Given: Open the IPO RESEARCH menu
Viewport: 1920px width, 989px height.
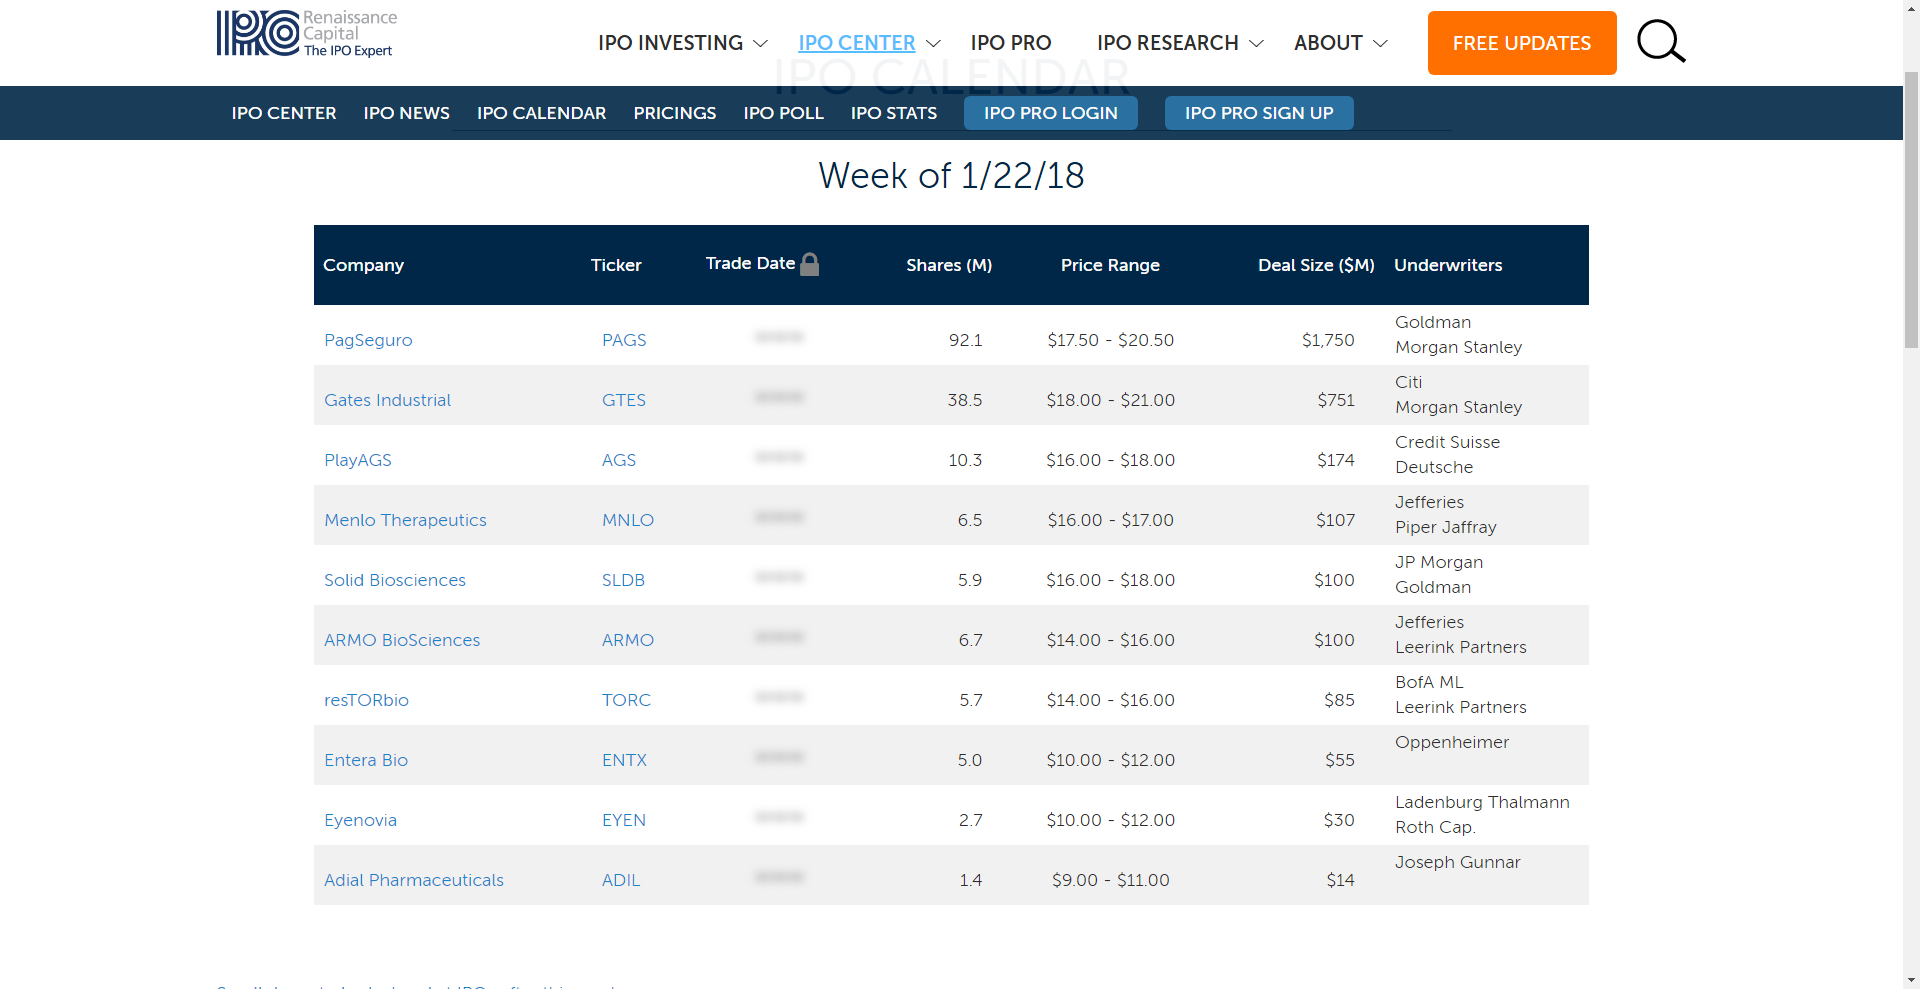Looking at the screenshot, I should 1167,43.
